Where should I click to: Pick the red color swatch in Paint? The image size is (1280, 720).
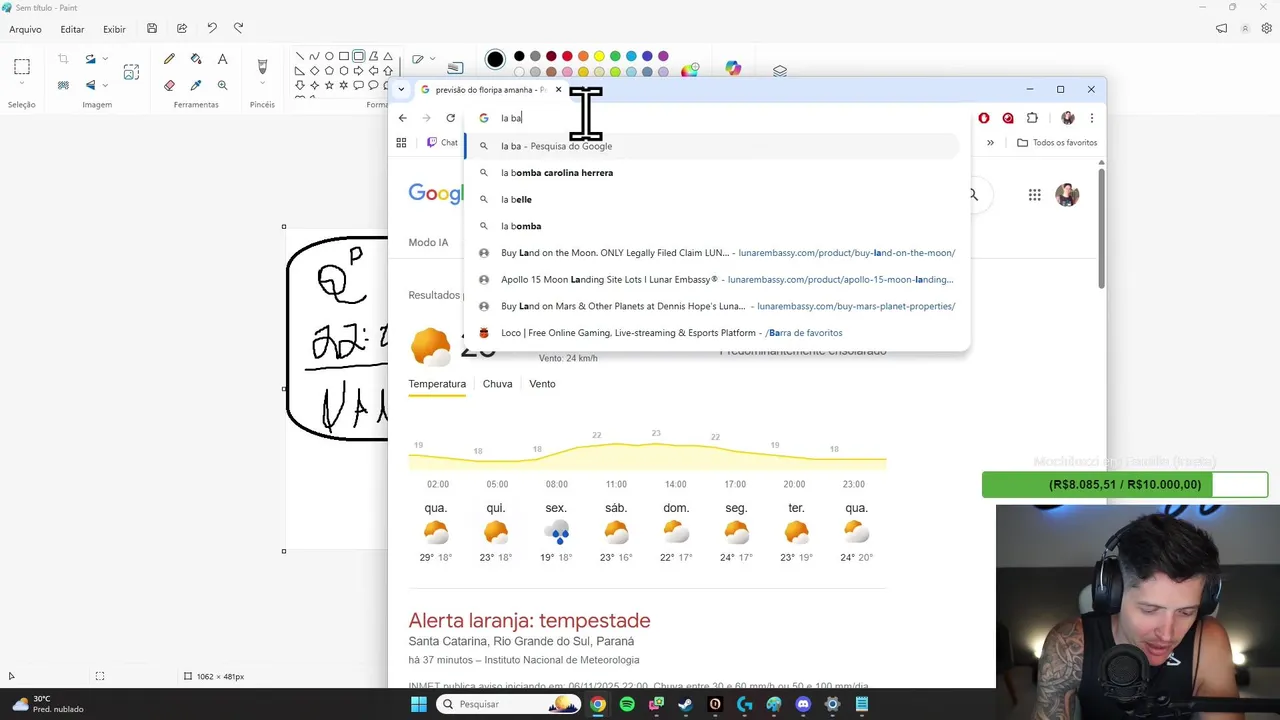point(567,56)
